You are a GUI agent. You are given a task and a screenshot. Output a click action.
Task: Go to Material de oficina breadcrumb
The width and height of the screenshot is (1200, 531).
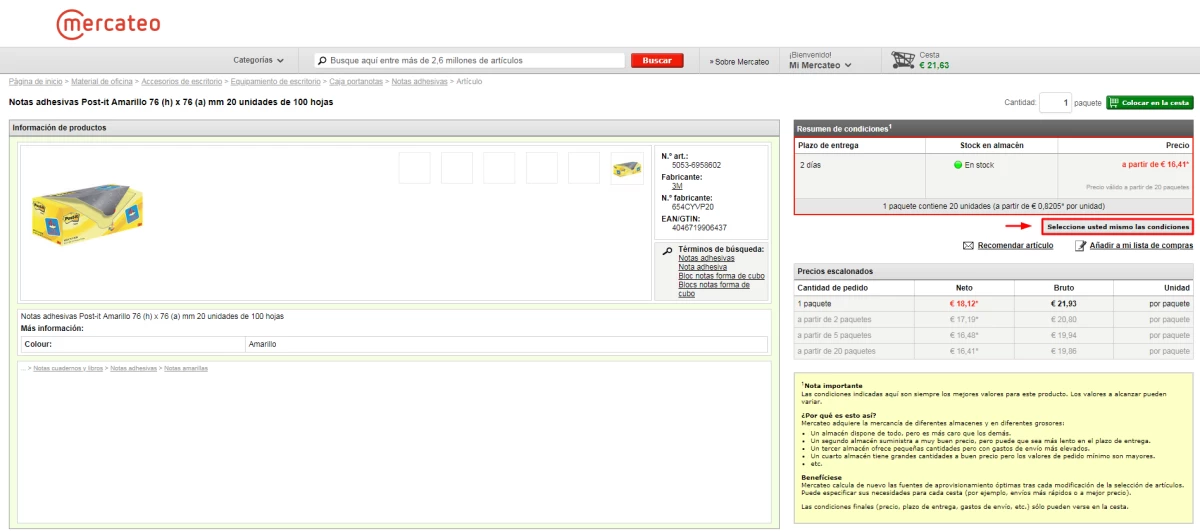click(102, 81)
